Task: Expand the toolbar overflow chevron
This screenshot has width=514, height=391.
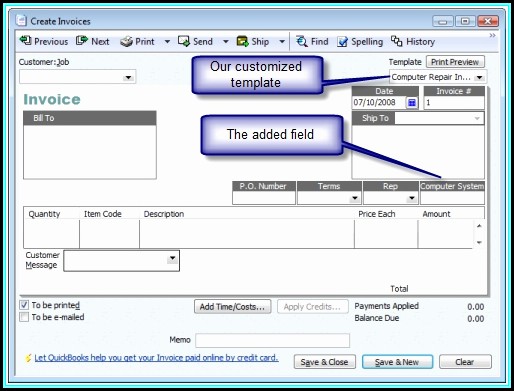Action: [492, 35]
